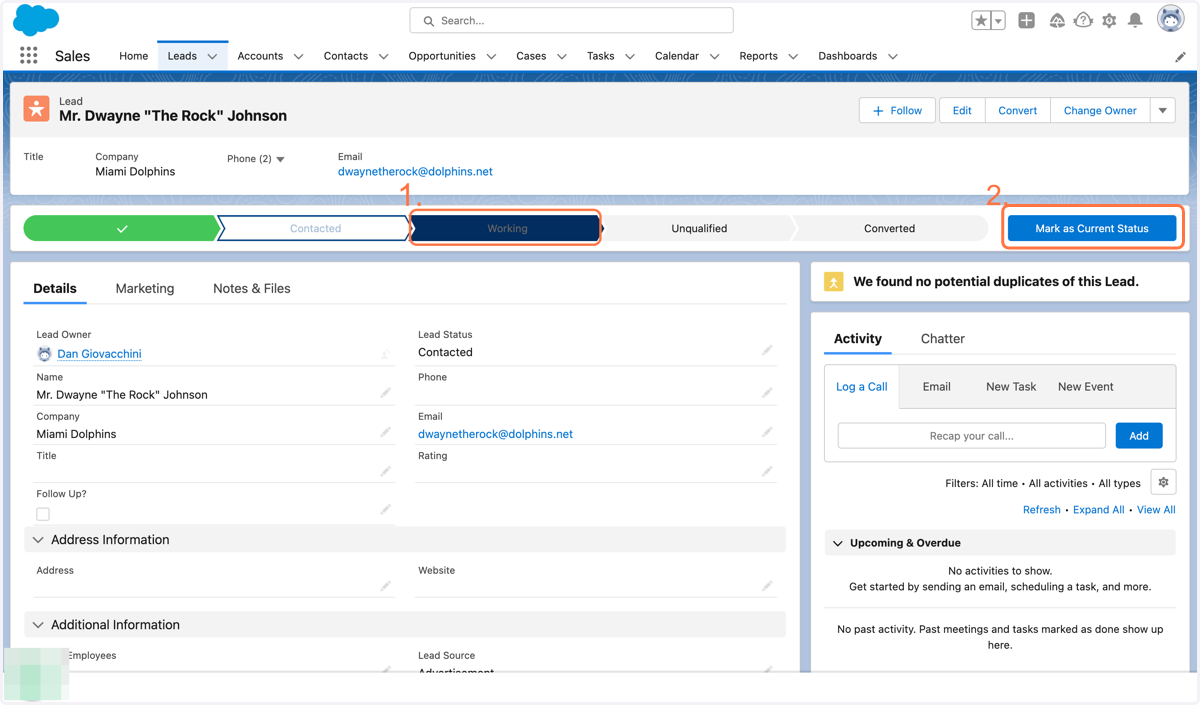Image resolution: width=1200 pixels, height=705 pixels.
Task: Open the App Launcher grid icon
Action: [29, 56]
